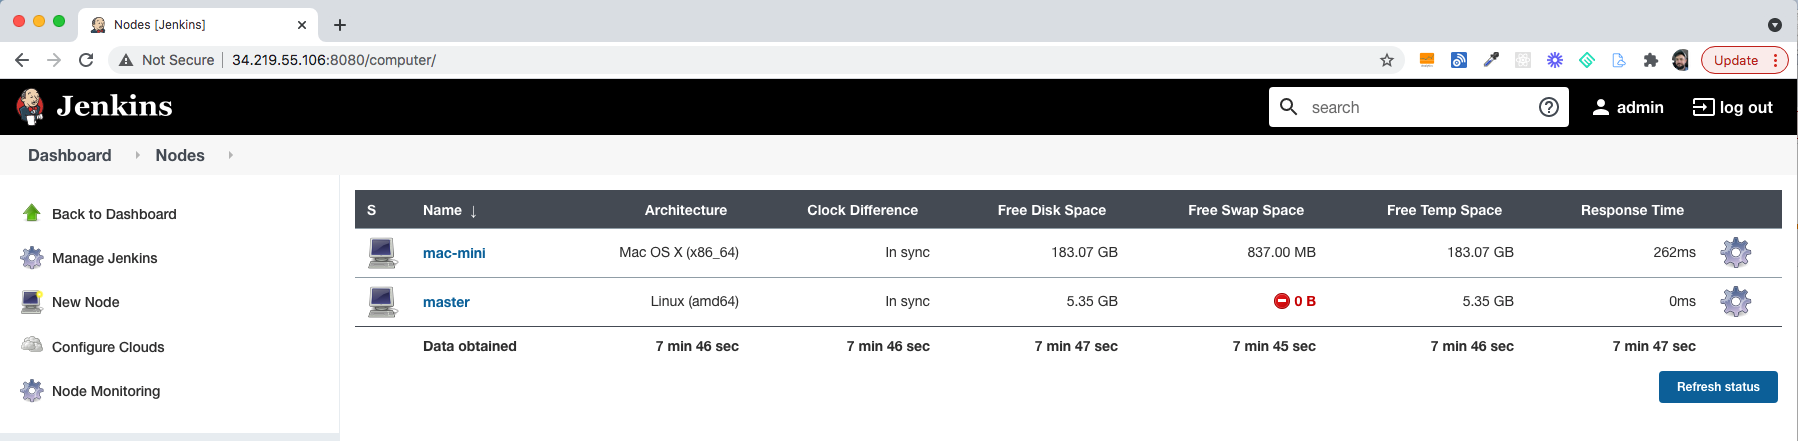The image size is (1798, 441).
Task: Sort by the S status column
Action: 372,210
